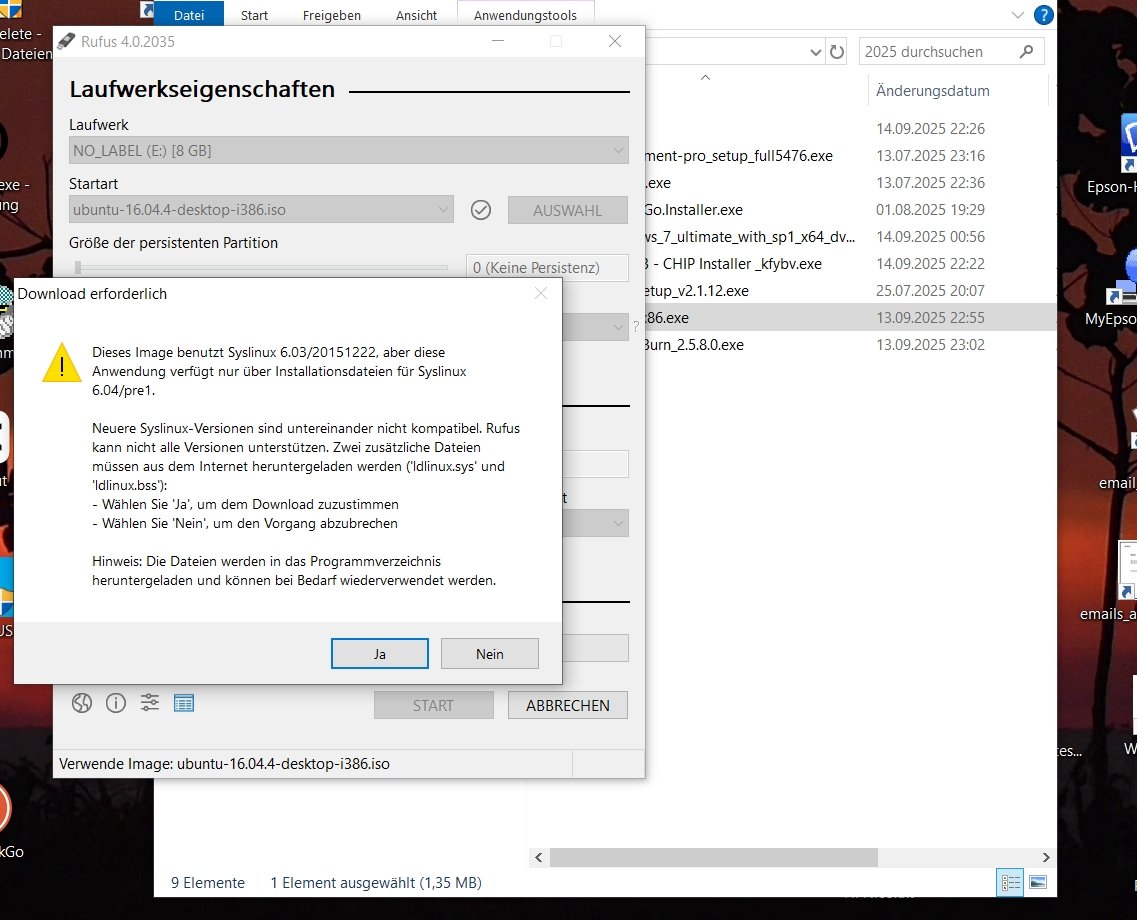The height and width of the screenshot is (920, 1137).
Task: Open the Startart ISO dropdown
Action: 261,210
